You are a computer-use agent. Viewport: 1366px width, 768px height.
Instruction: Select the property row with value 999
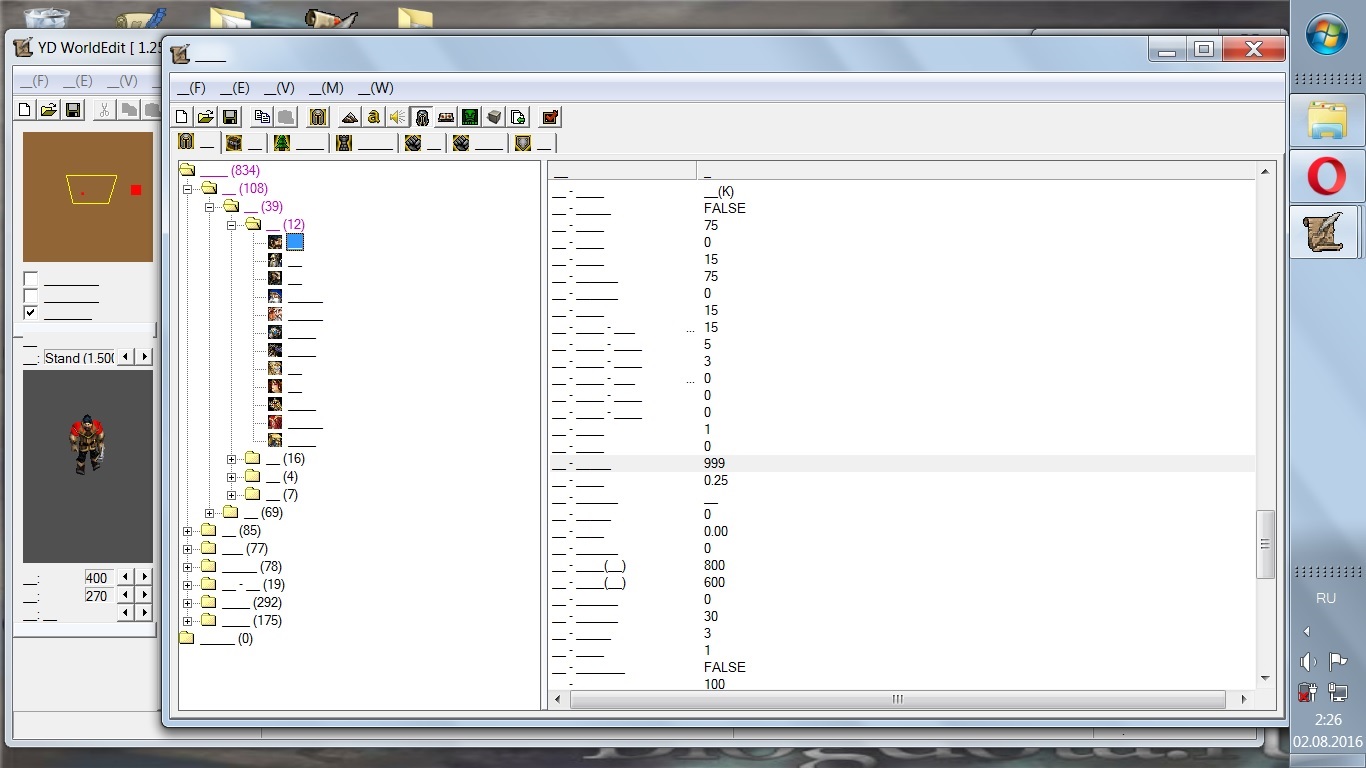pos(901,463)
